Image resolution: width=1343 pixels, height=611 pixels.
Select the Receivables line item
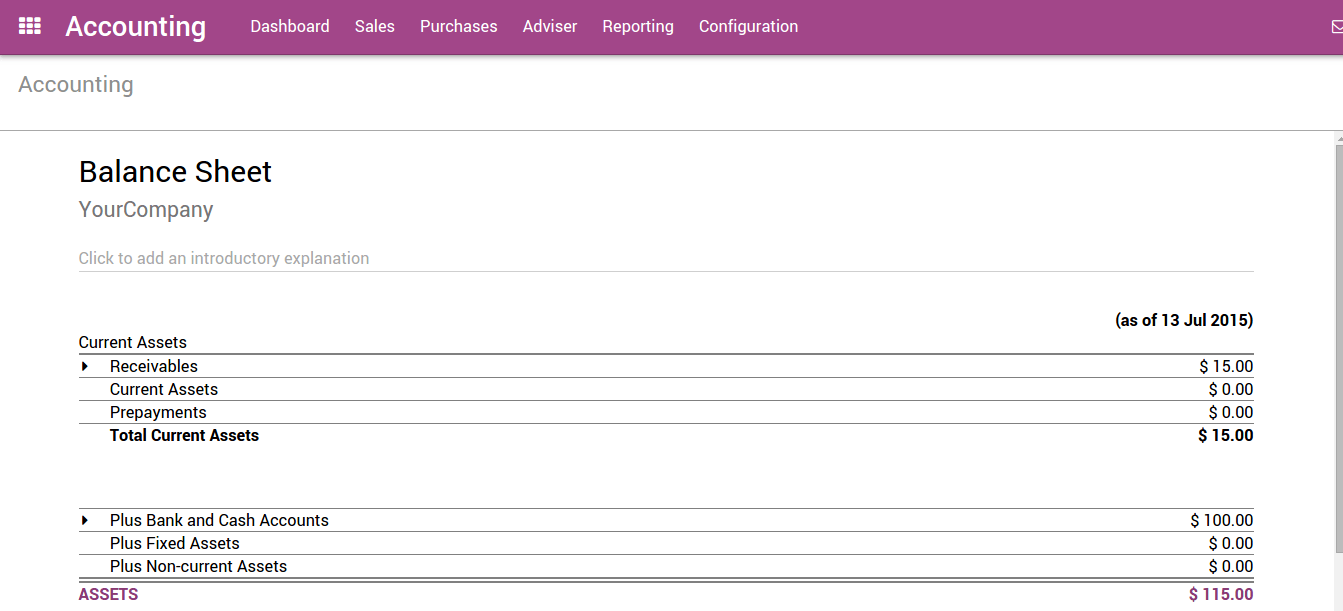pos(153,366)
